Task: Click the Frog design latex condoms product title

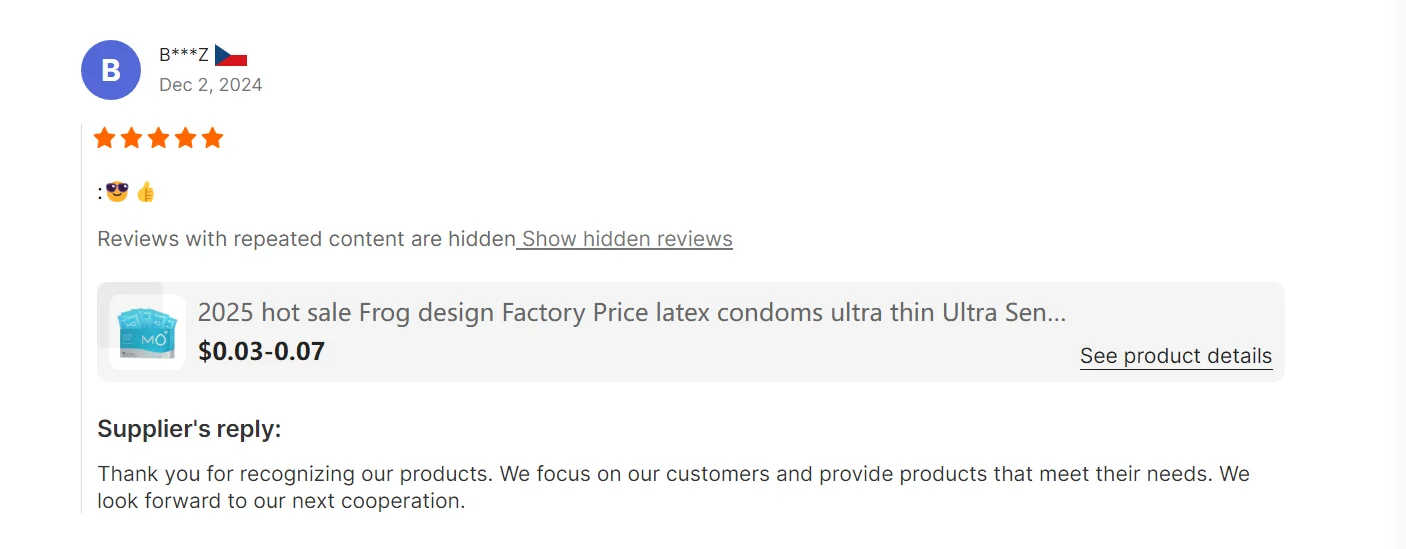Action: coord(631,313)
